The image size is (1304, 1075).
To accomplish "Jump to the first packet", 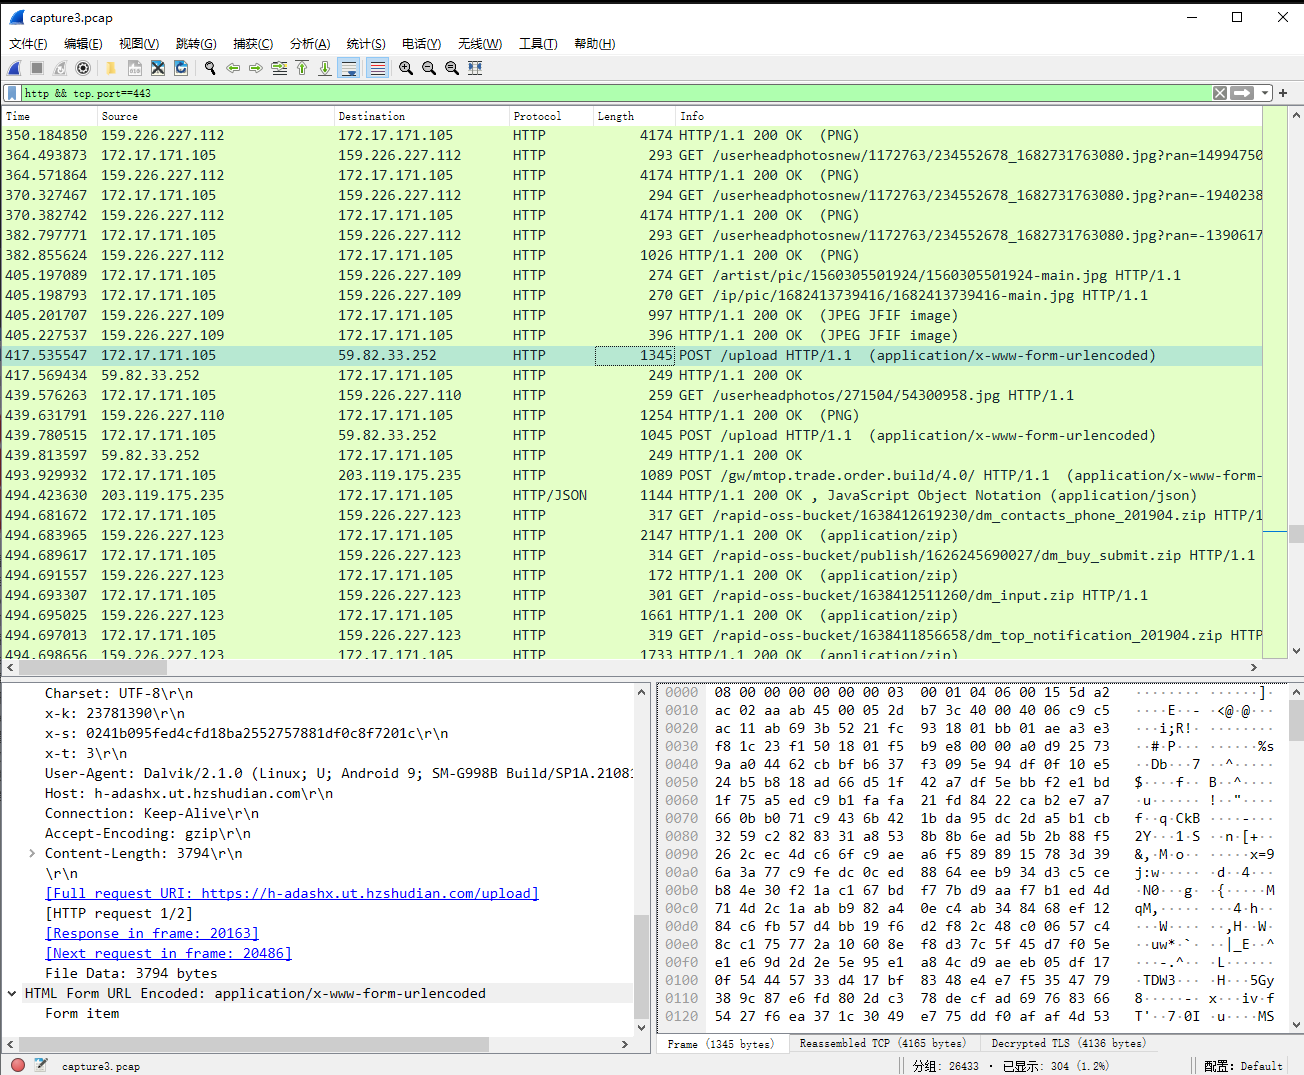I will point(302,68).
